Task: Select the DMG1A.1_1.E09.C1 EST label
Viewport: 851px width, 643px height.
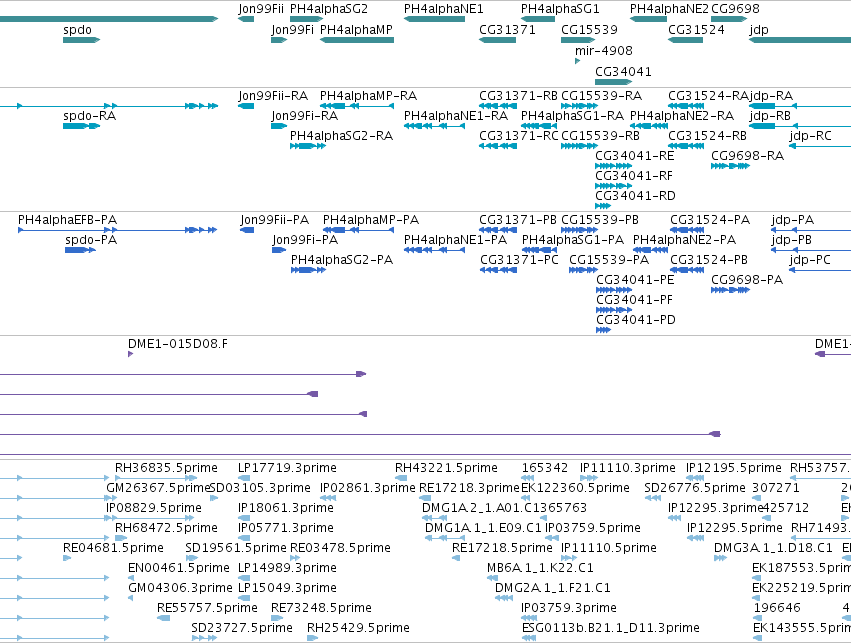Action: point(483,529)
